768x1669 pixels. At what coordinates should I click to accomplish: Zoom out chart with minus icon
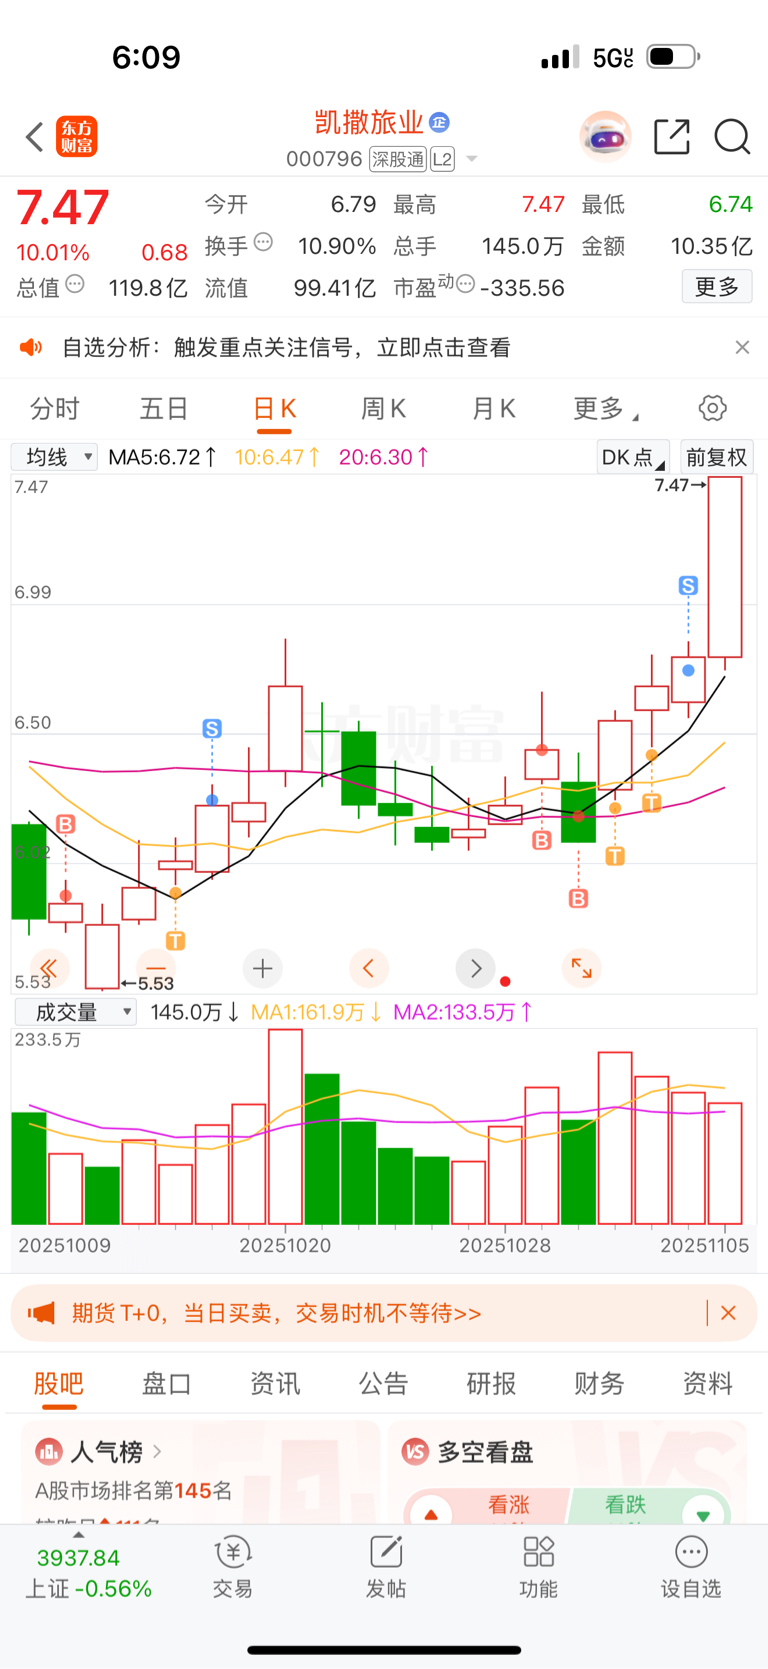pos(156,968)
